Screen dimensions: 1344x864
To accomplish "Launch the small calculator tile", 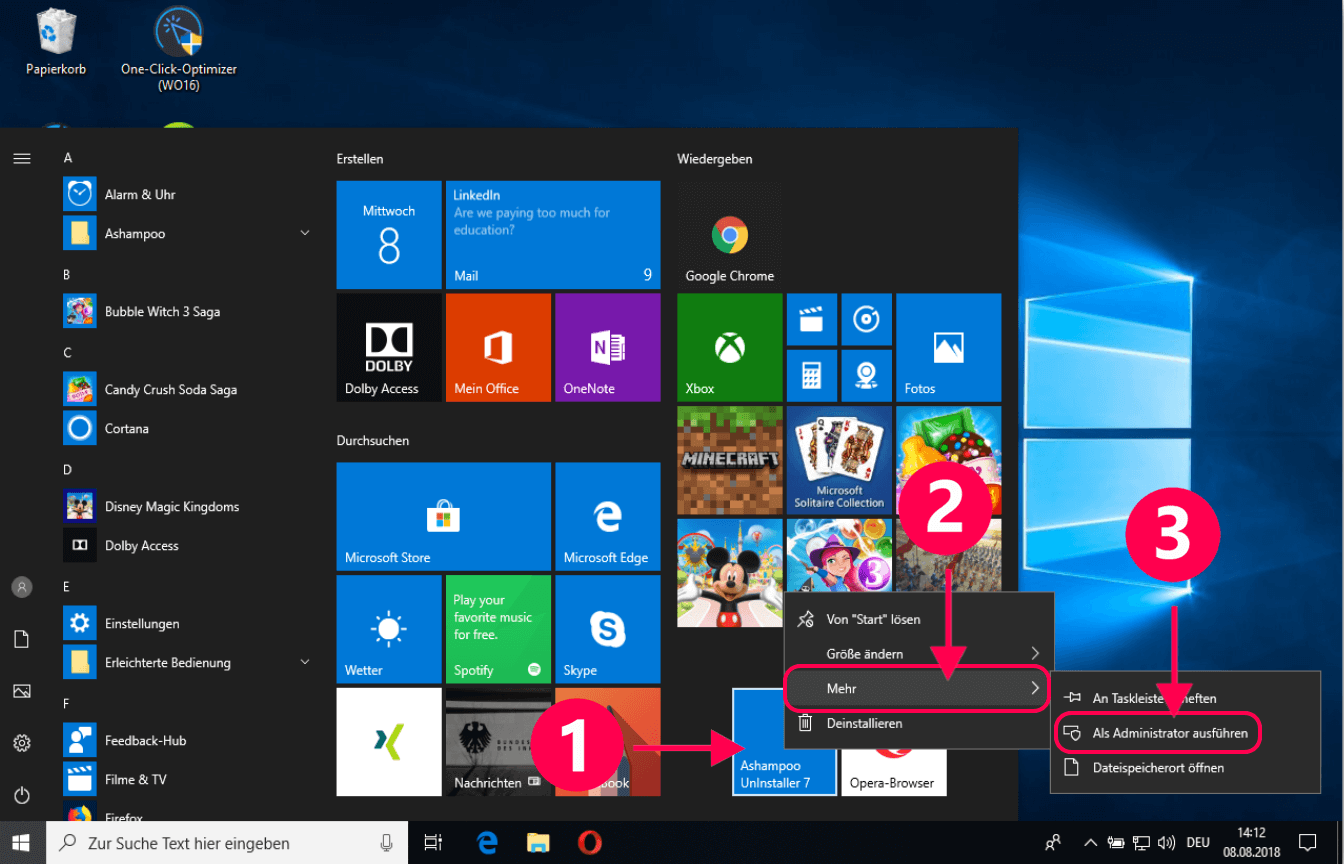I will [x=811, y=374].
